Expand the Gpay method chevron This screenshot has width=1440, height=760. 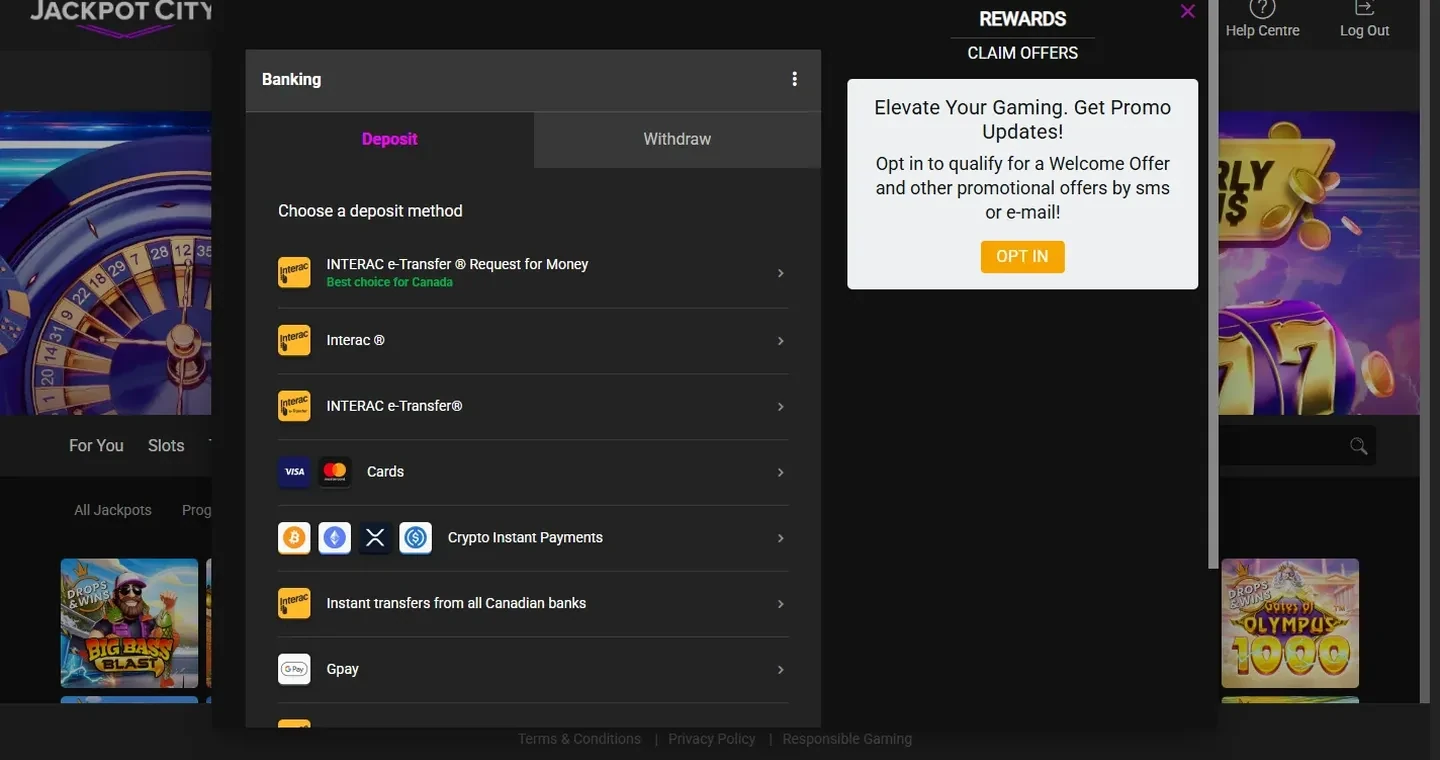click(781, 670)
